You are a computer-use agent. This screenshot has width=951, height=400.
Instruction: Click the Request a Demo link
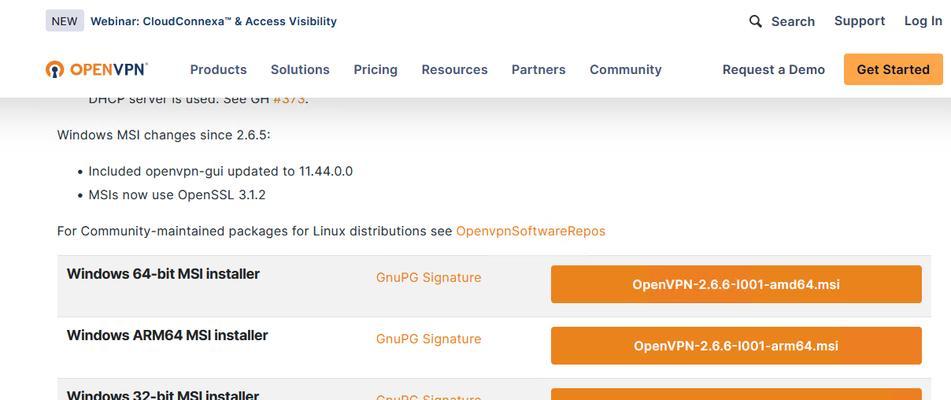(773, 69)
